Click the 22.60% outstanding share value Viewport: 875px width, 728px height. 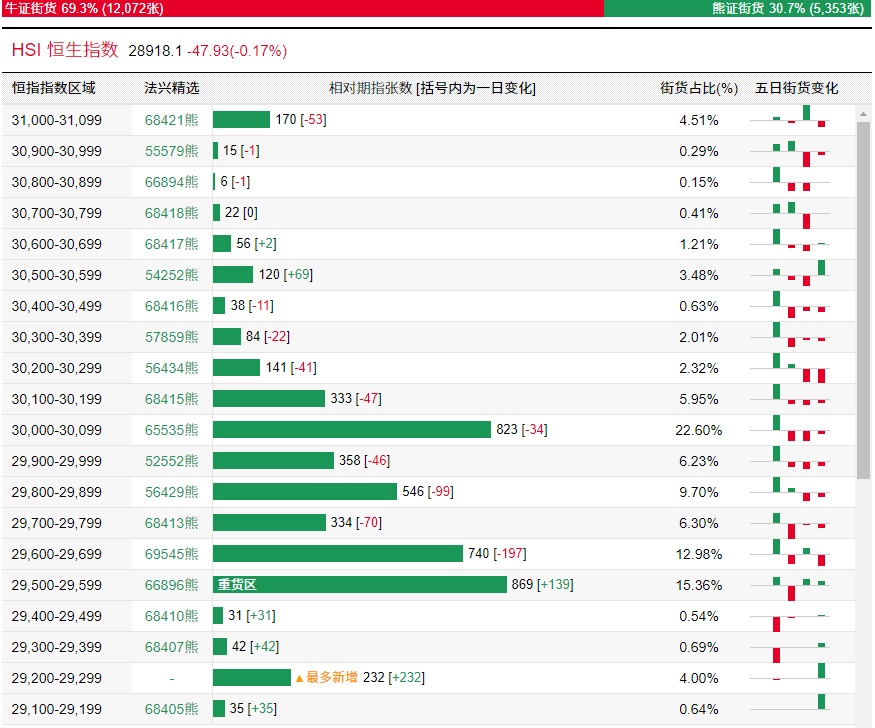pos(699,430)
